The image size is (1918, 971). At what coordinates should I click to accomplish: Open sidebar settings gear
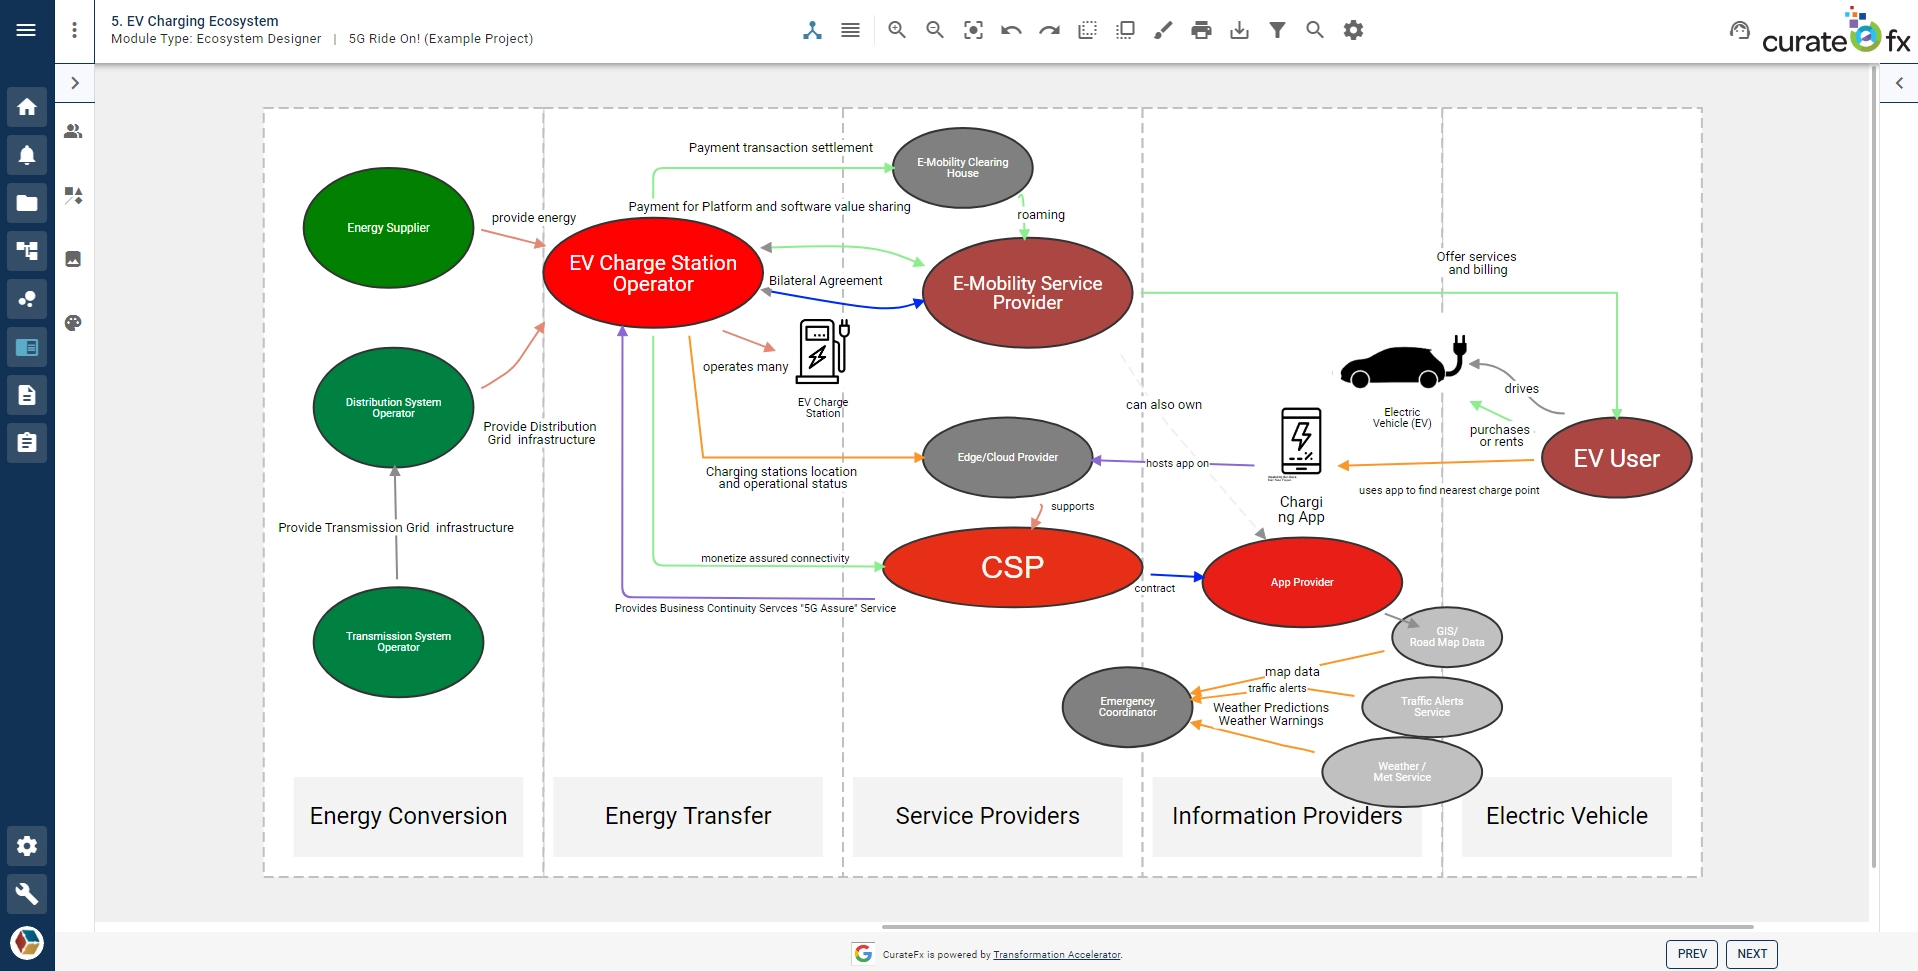tap(27, 846)
